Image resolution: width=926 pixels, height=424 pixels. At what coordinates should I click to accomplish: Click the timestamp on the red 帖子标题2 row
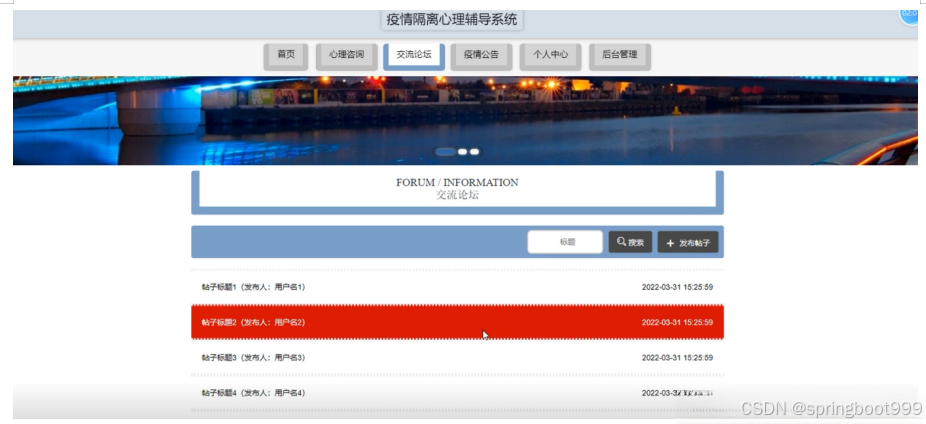click(677, 322)
